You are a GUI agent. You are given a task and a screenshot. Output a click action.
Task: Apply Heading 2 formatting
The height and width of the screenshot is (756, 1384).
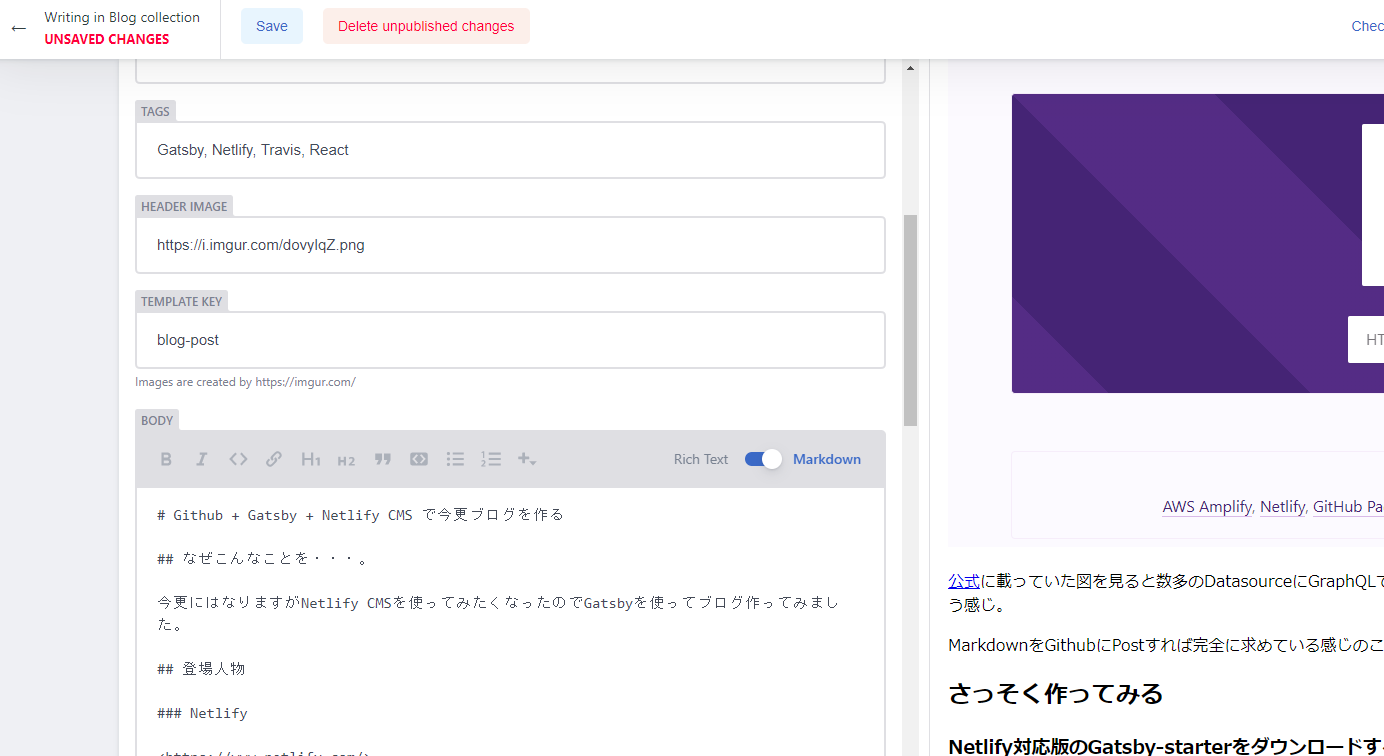click(346, 460)
